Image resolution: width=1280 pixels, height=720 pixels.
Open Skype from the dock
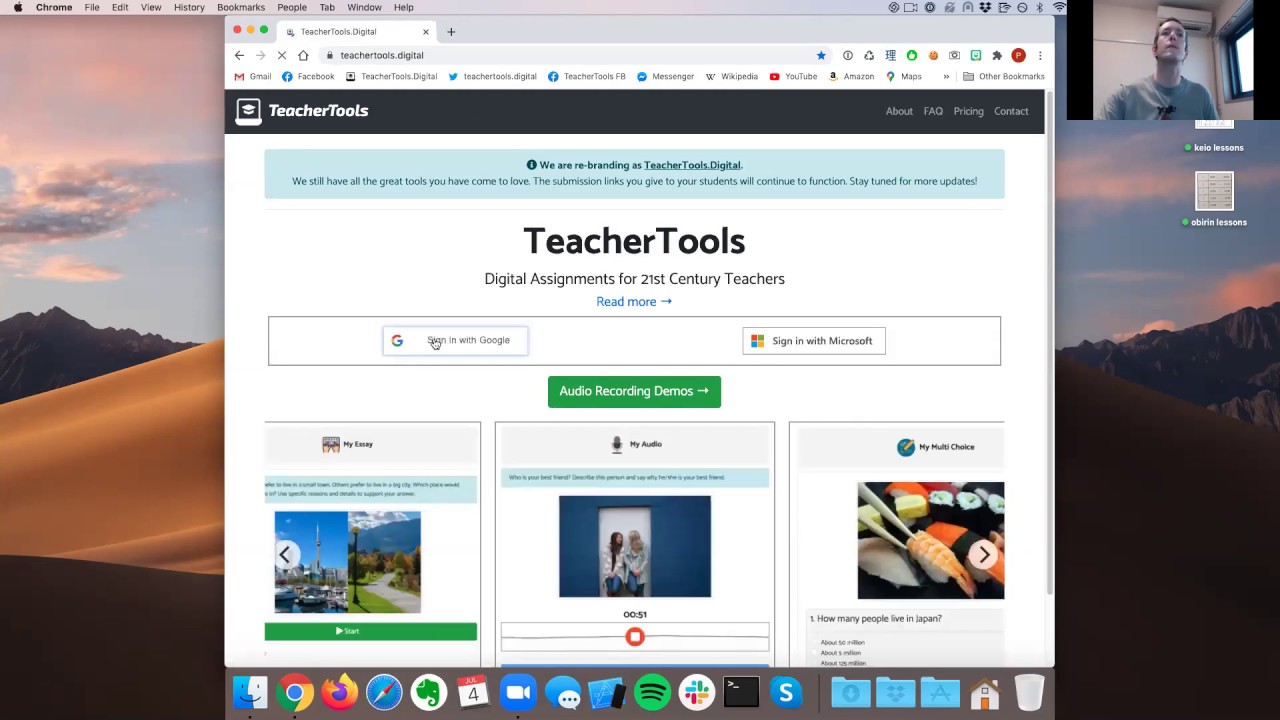pos(786,692)
